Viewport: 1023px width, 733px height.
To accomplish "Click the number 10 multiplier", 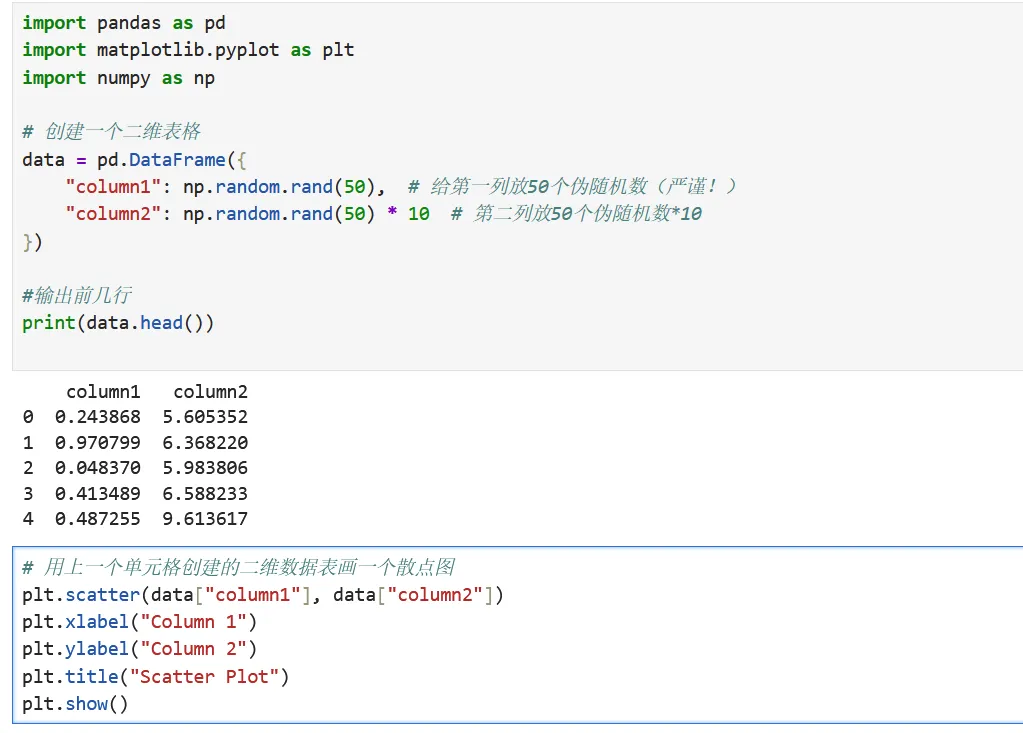I will [419, 214].
